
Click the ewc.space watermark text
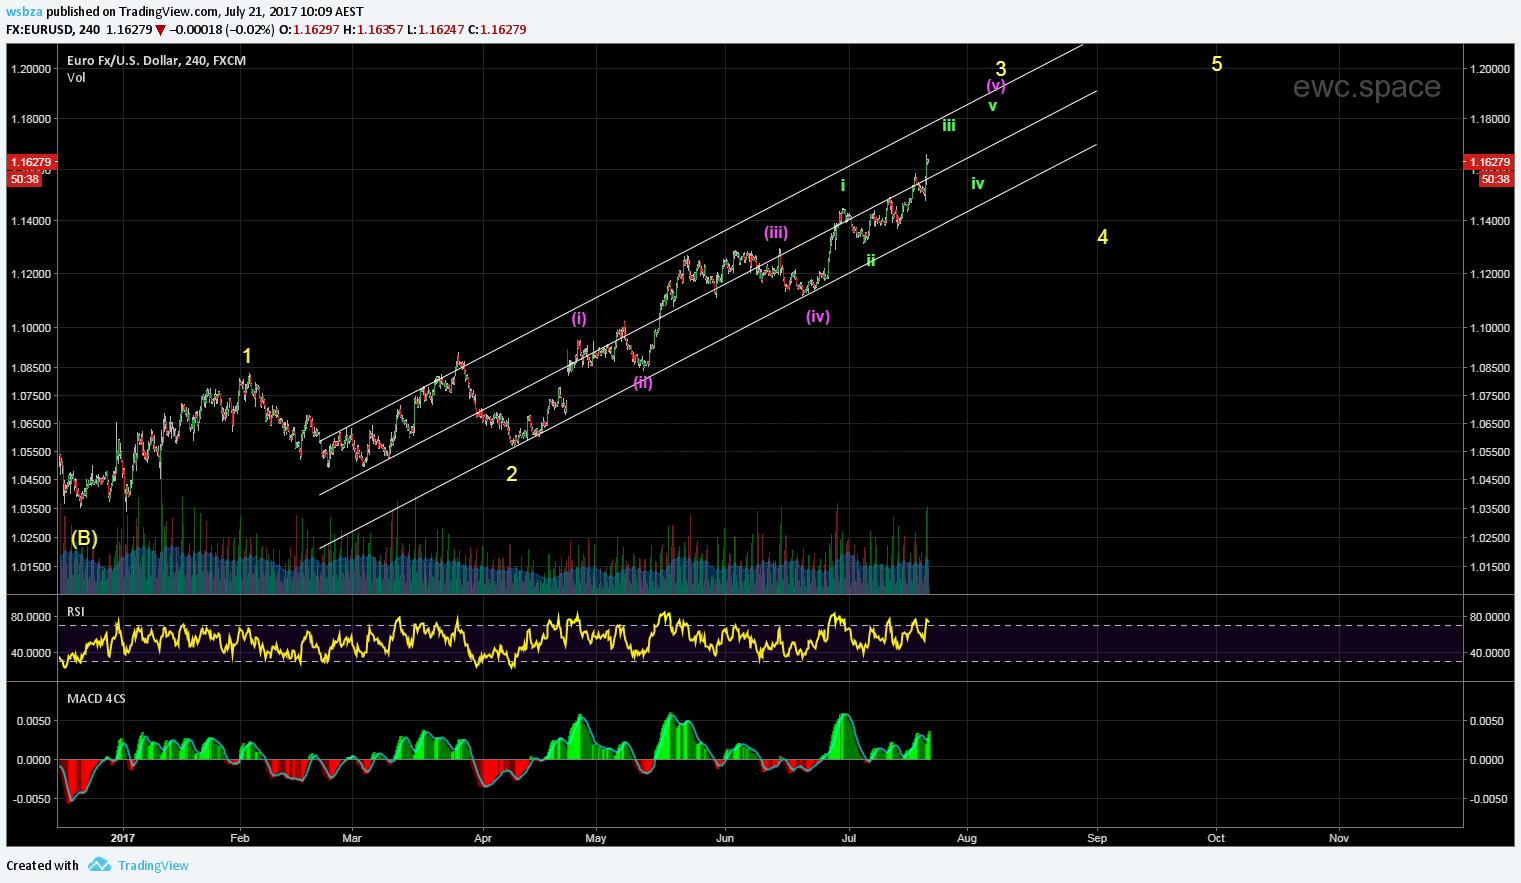tap(1366, 87)
